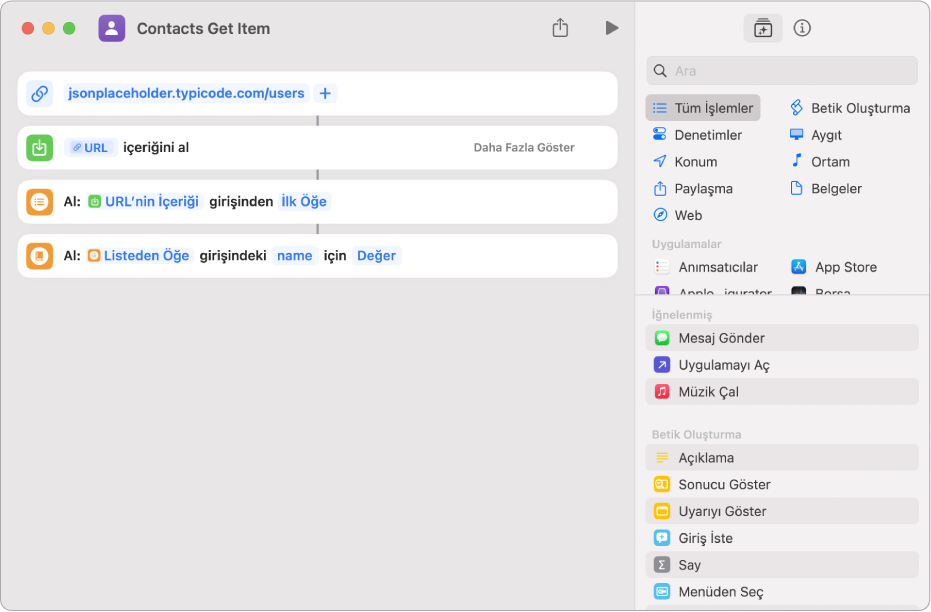Expand Daha Fazla Göster options

[524, 147]
